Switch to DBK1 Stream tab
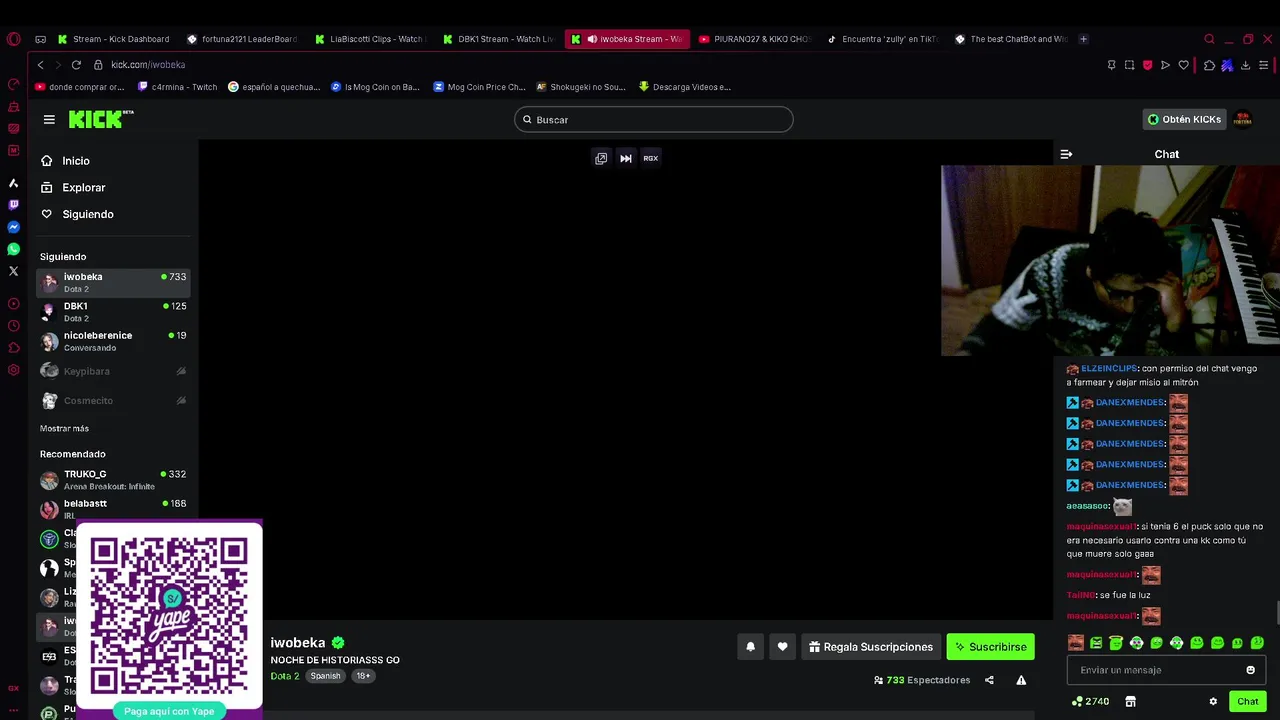Viewport: 1280px width, 720px height. 498,39
